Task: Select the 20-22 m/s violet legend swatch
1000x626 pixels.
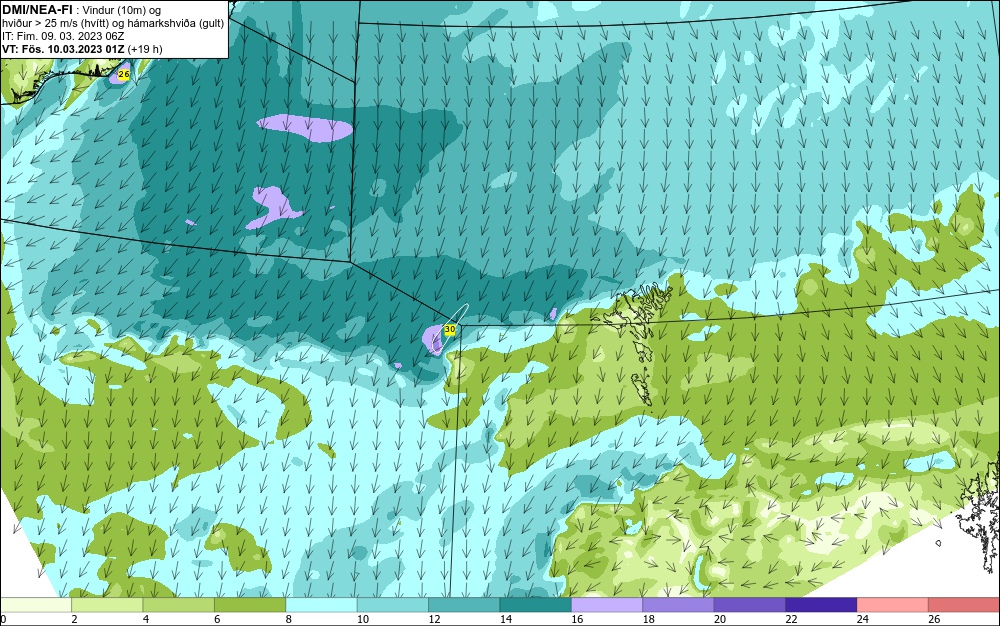Action: [750, 605]
